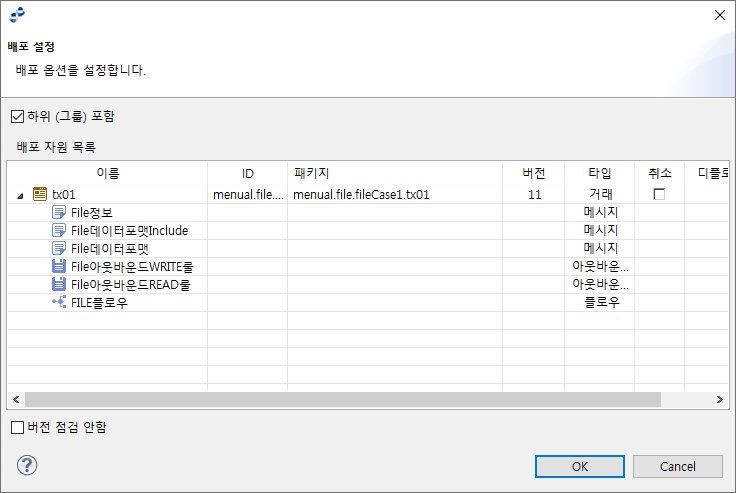Click the File정보 message icon
This screenshot has height=493, width=736.
pyautogui.click(x=59, y=212)
